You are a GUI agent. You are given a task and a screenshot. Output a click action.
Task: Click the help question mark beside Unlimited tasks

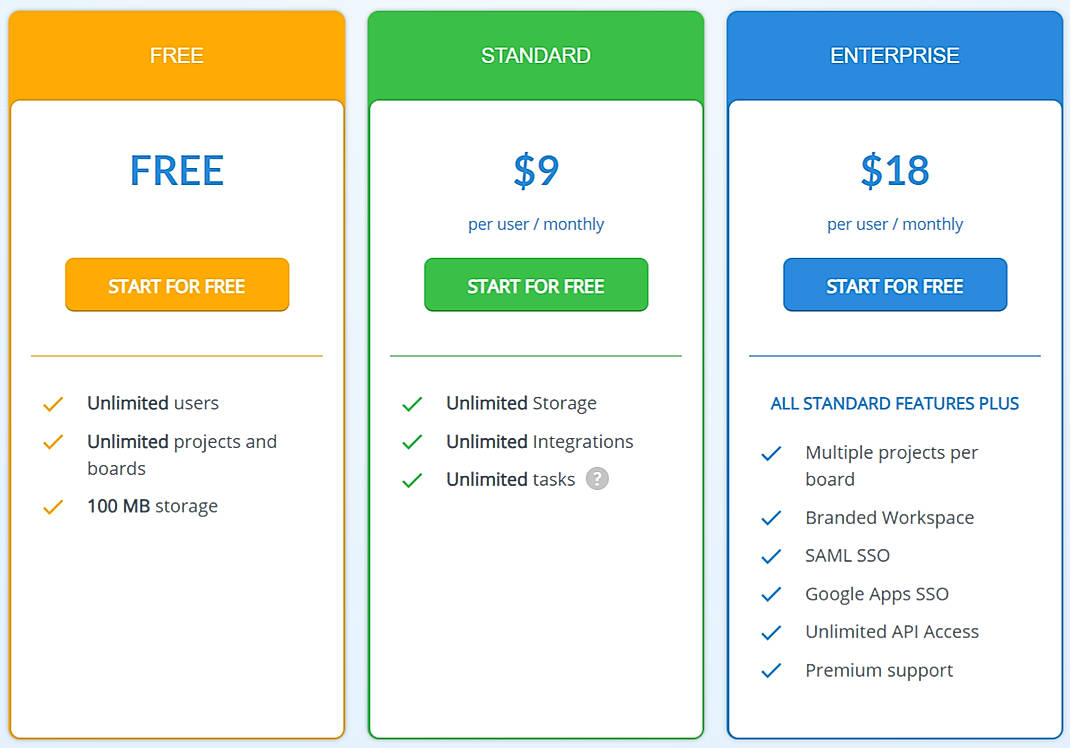[x=597, y=479]
